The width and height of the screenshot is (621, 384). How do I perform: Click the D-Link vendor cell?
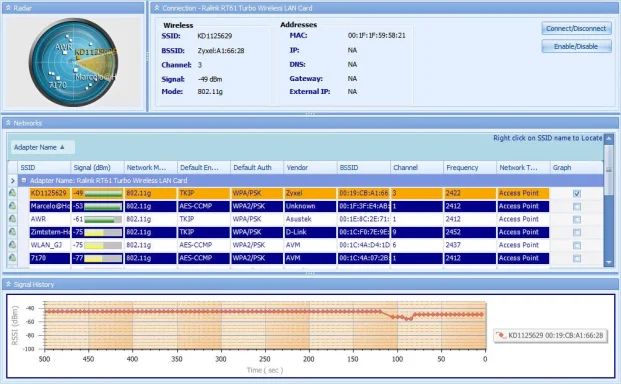click(x=310, y=232)
